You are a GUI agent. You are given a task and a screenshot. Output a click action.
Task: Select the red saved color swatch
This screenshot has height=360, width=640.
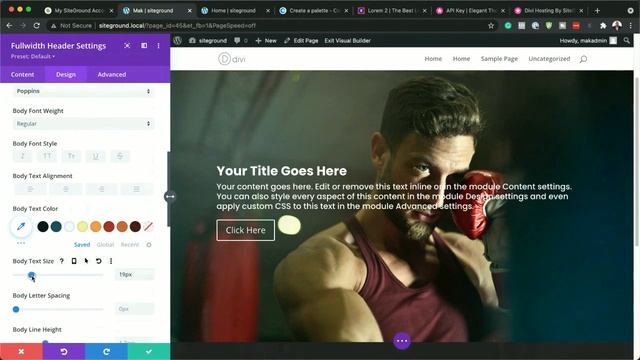tap(109, 227)
